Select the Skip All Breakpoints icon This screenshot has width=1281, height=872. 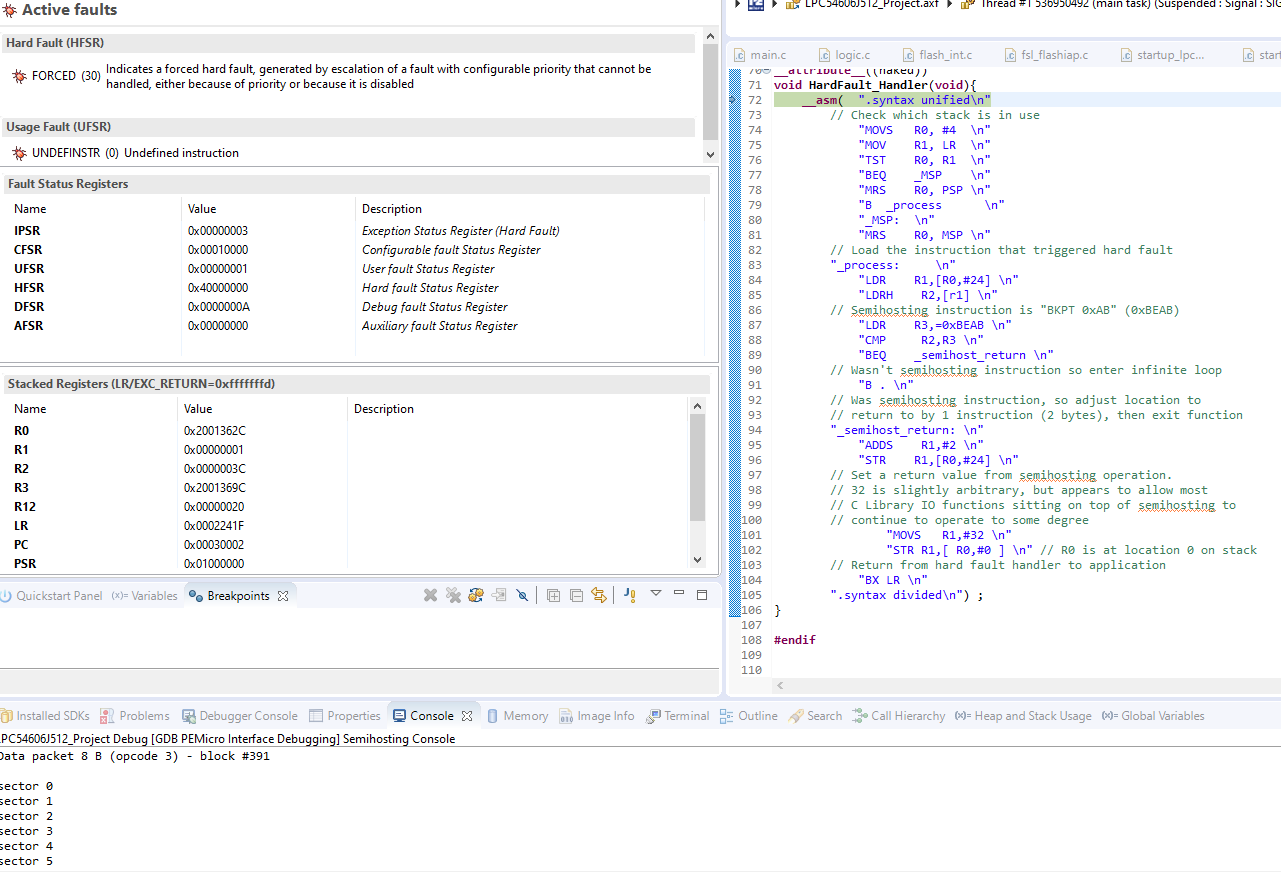[x=521, y=595]
